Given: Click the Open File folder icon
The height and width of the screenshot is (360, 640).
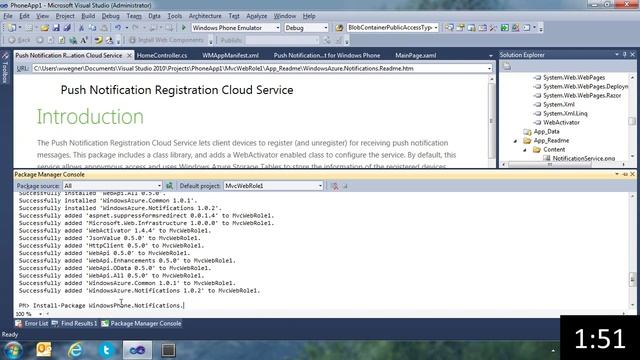Looking at the screenshot, I should 44,28.
